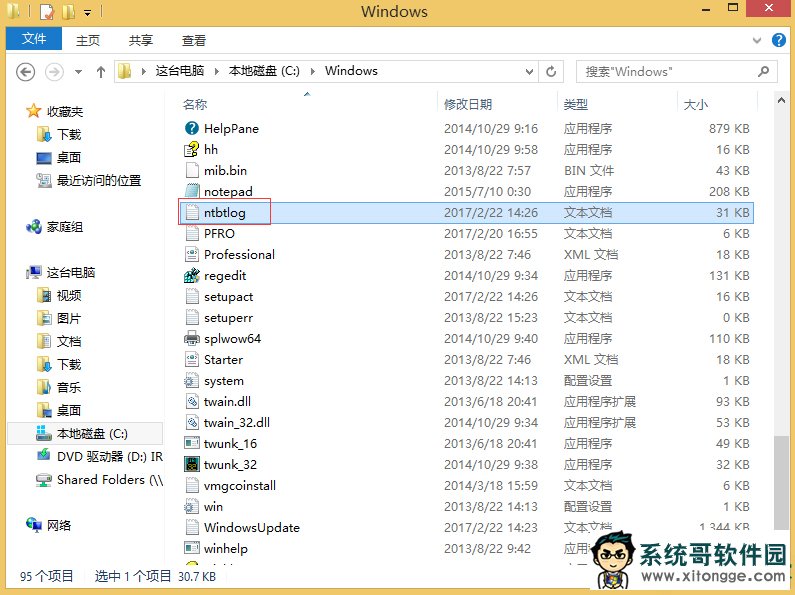
Task: Select the winhelp application icon
Action: [192, 548]
